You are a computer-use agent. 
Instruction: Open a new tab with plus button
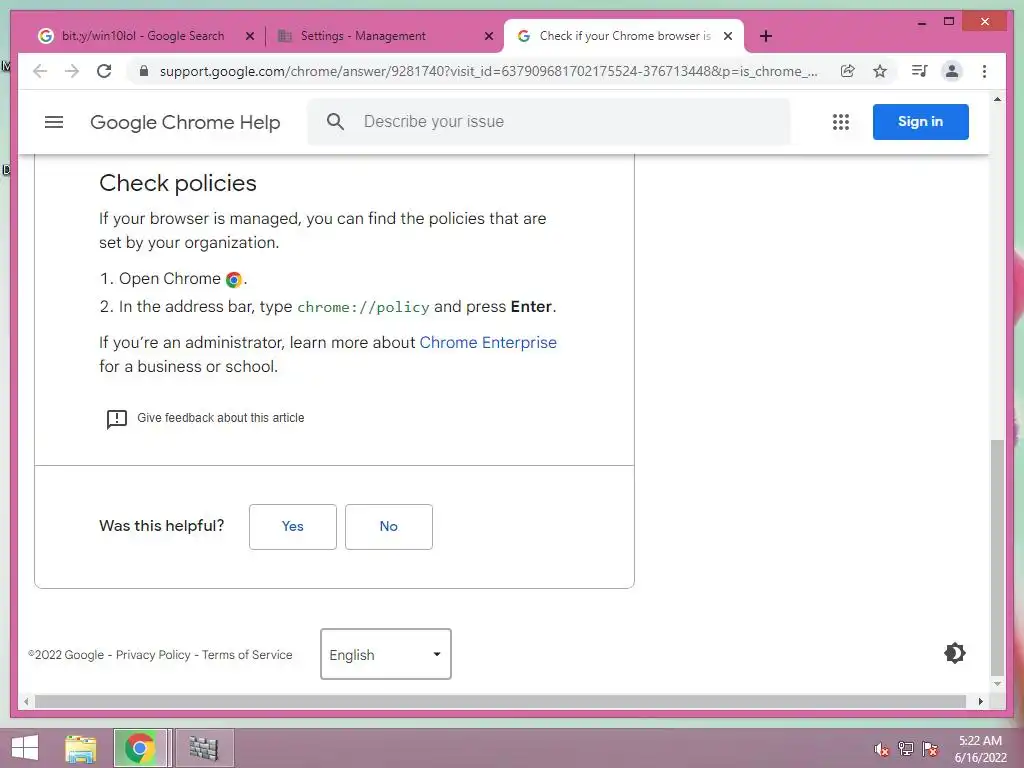click(x=766, y=36)
